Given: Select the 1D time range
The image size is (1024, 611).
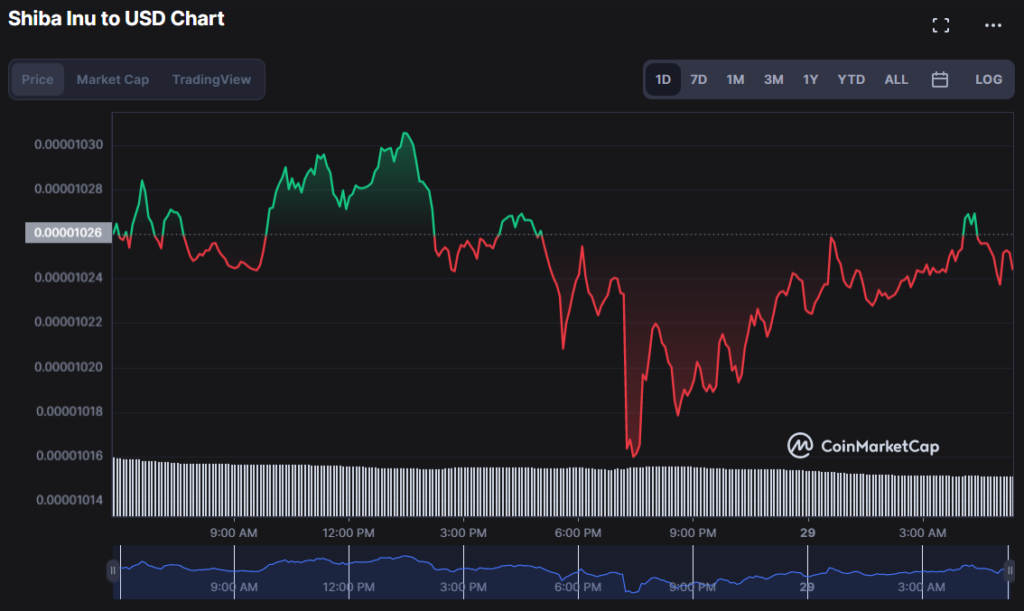Looking at the screenshot, I should coord(663,80).
